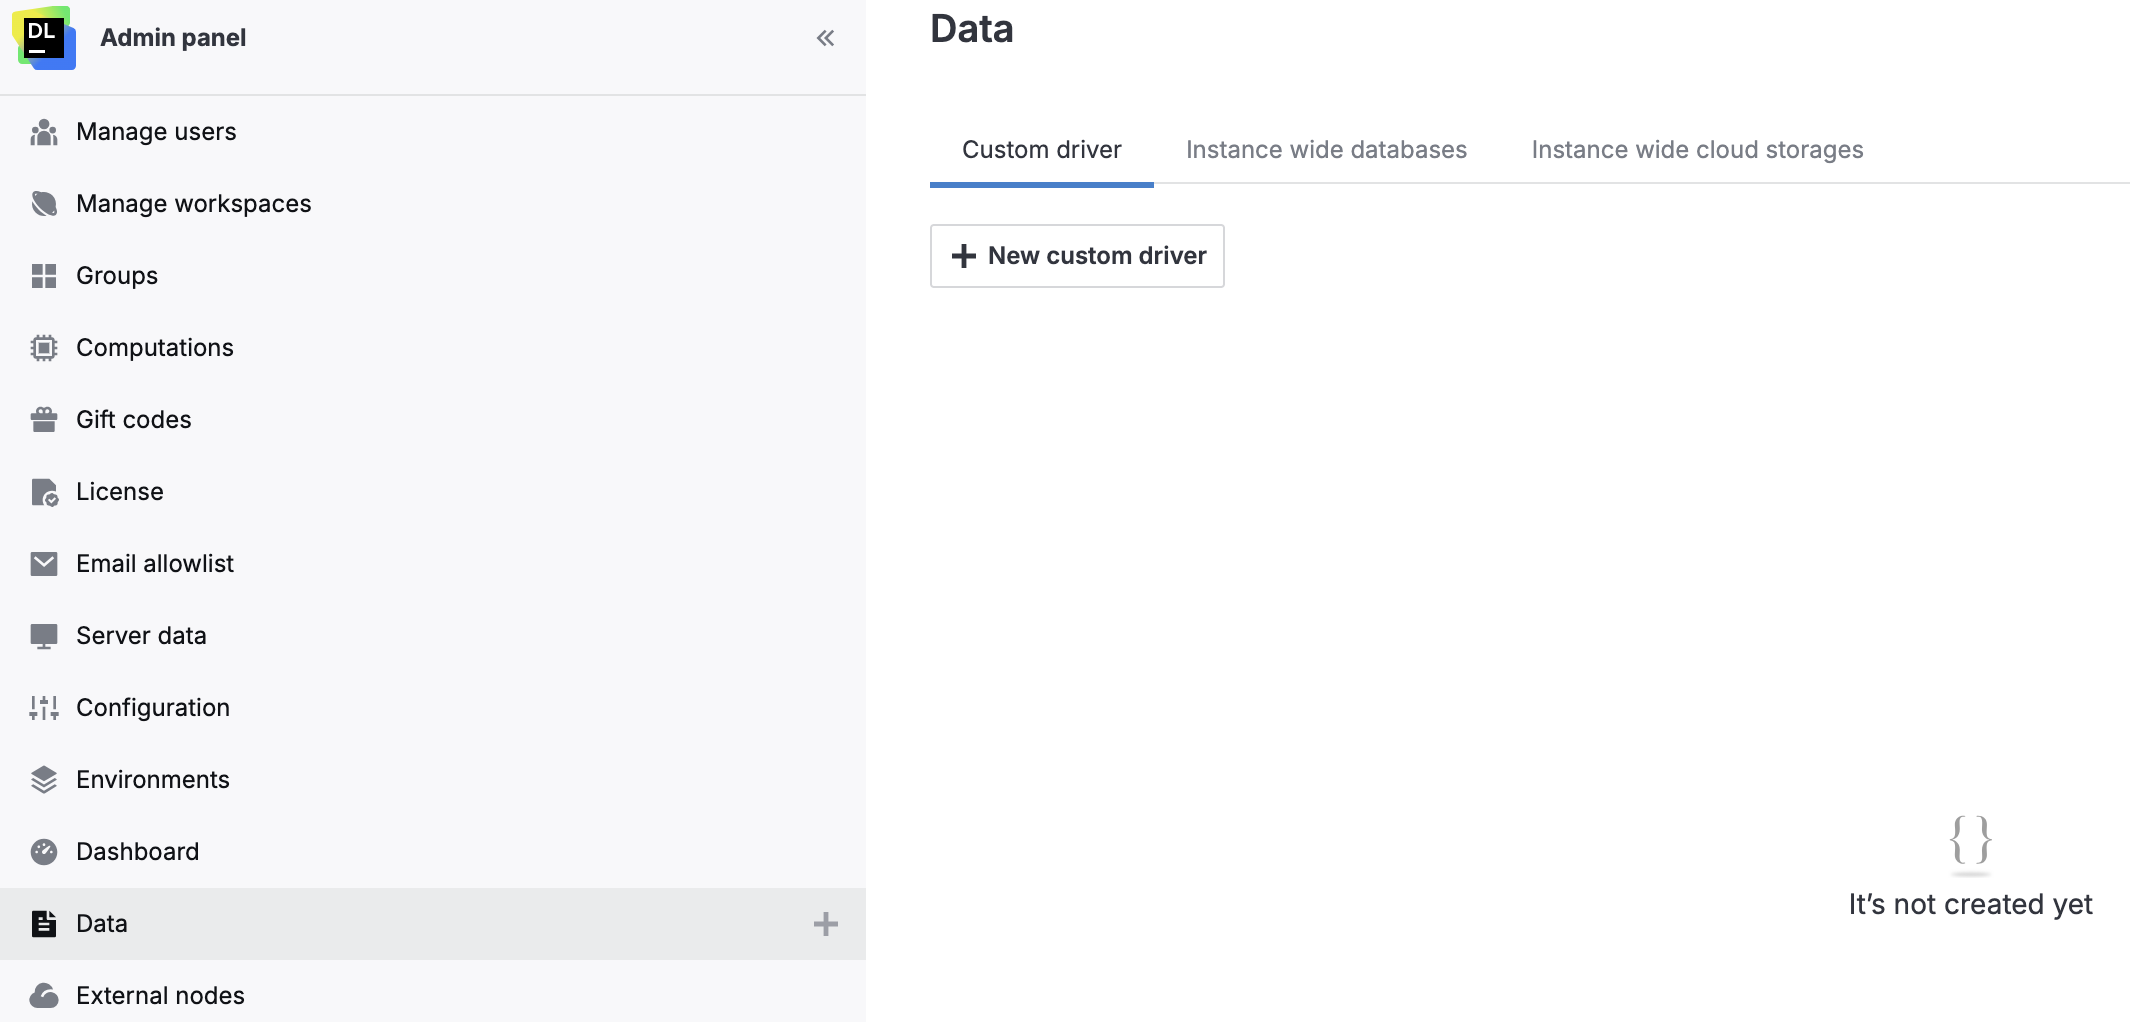Open Server data via the monitor icon
Image resolution: width=2130 pixels, height=1022 pixels.
coord(44,635)
